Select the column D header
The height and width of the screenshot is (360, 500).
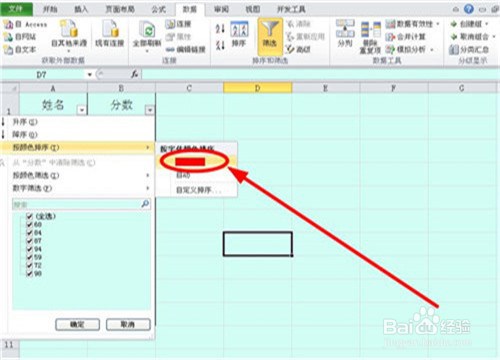pyautogui.click(x=257, y=88)
